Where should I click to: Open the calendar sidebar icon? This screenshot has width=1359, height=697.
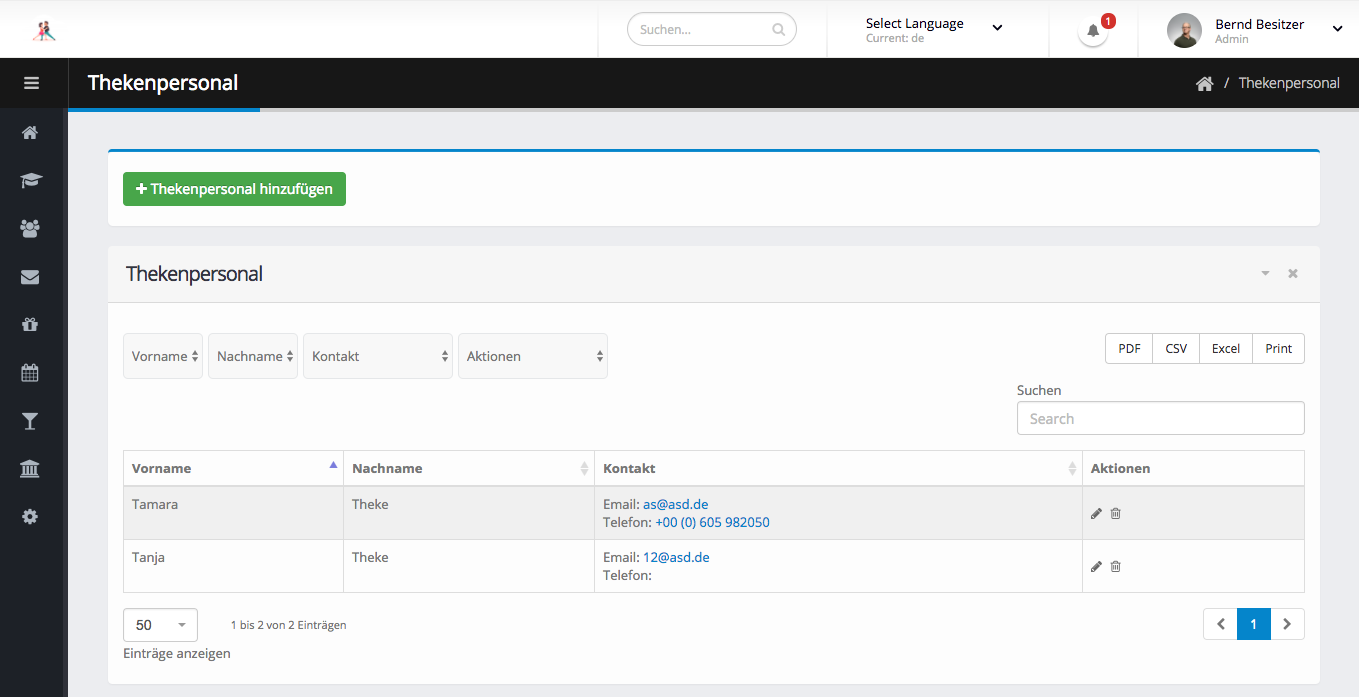click(x=30, y=373)
